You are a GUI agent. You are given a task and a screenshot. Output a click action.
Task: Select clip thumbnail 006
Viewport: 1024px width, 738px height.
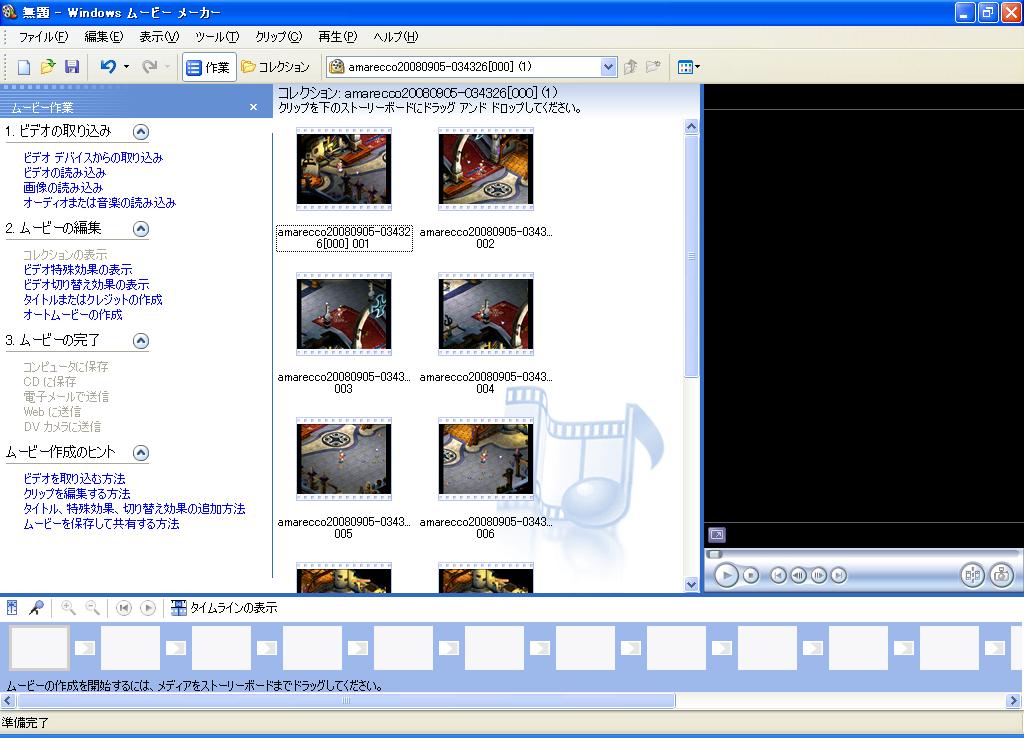pyautogui.click(x=485, y=459)
